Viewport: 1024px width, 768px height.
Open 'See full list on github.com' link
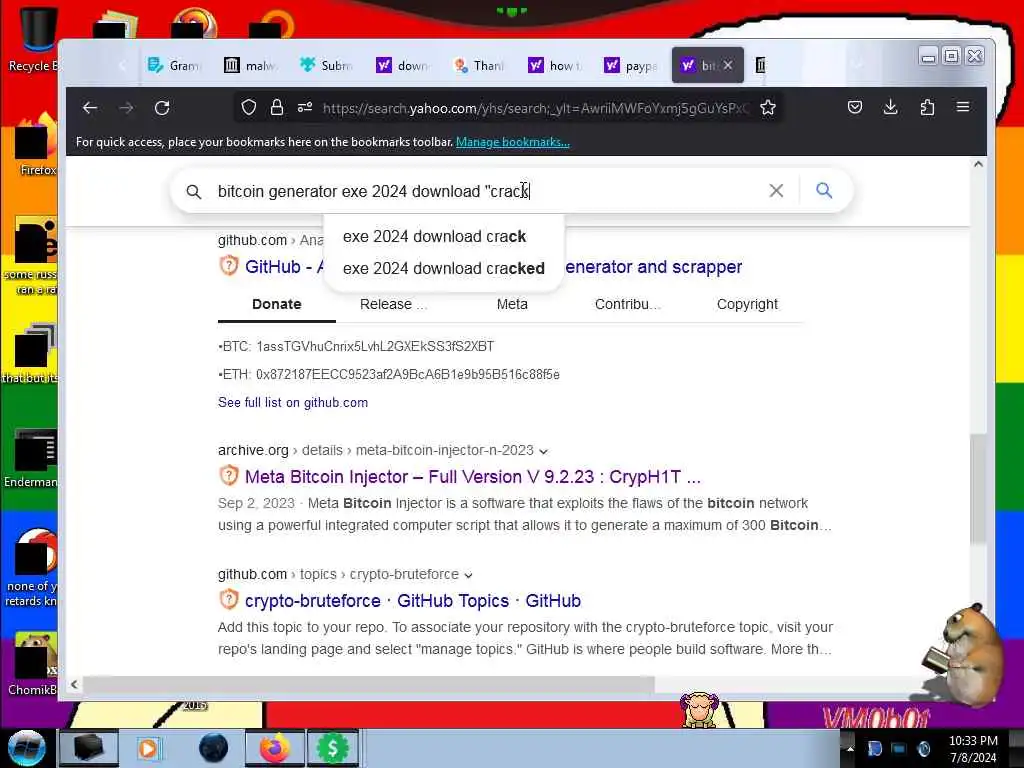tap(293, 402)
